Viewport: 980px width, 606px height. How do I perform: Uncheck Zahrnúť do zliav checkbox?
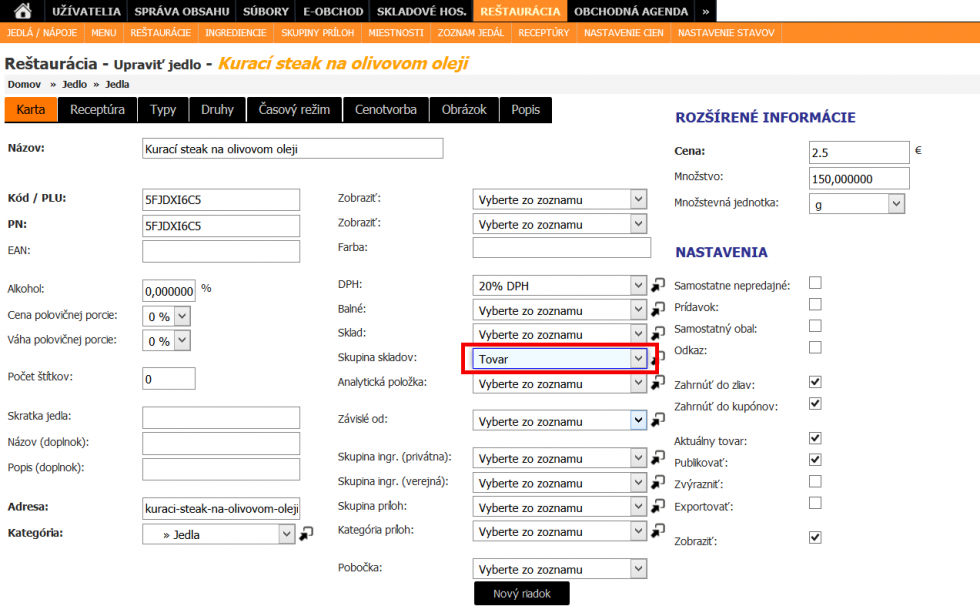815,382
